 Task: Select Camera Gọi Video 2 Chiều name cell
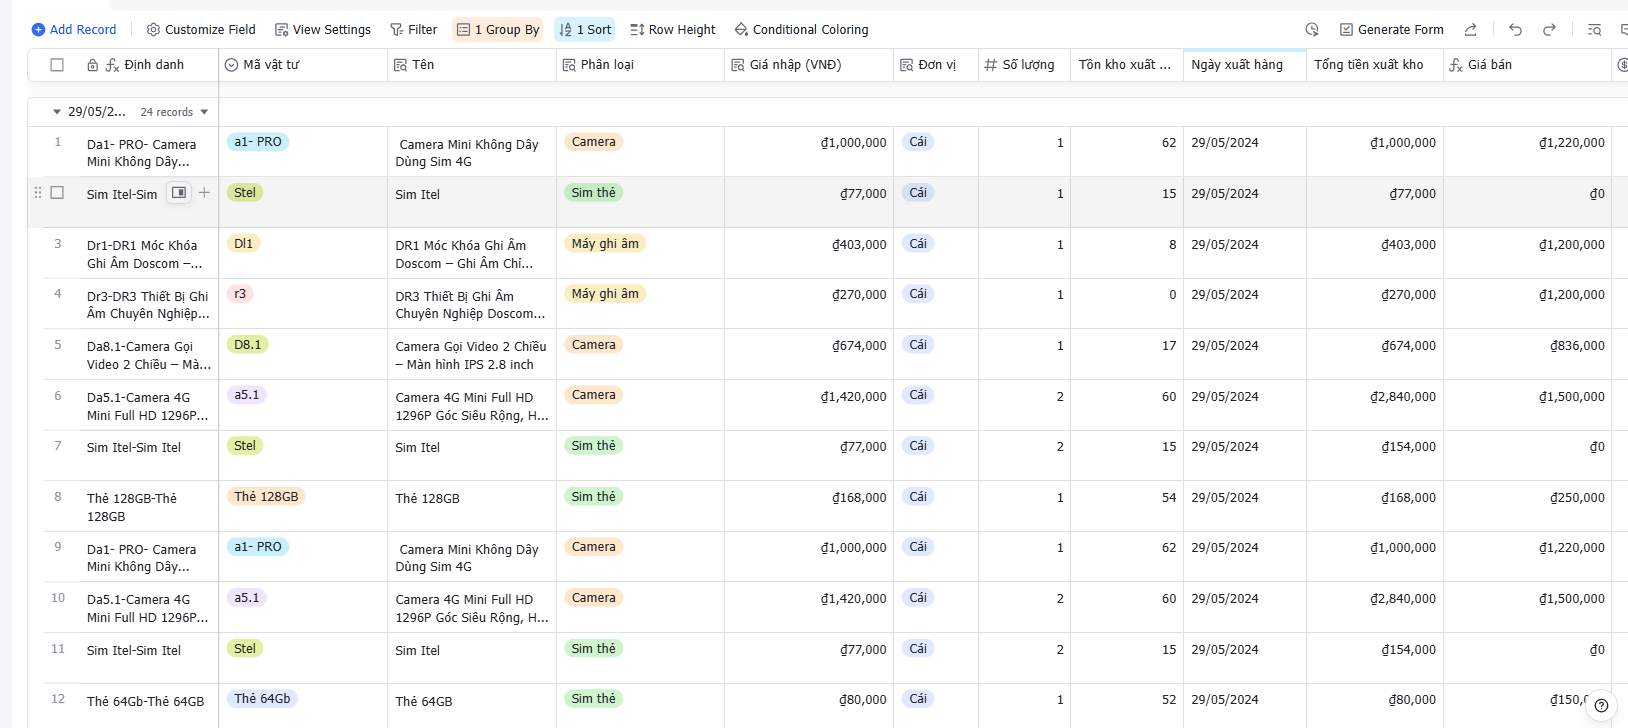click(472, 354)
